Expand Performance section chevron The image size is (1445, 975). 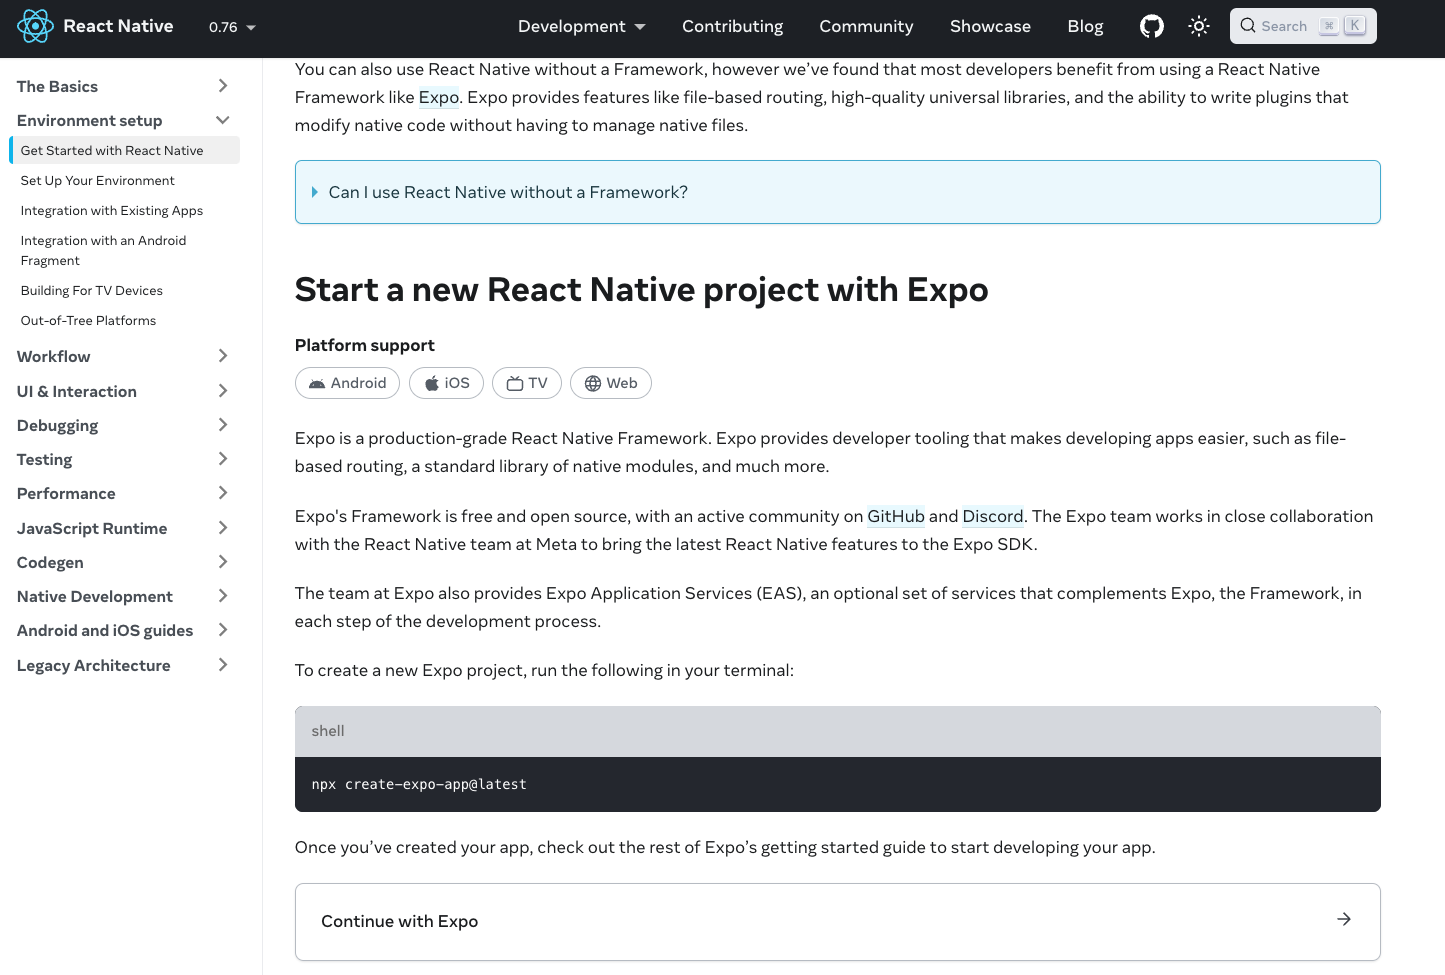(223, 493)
